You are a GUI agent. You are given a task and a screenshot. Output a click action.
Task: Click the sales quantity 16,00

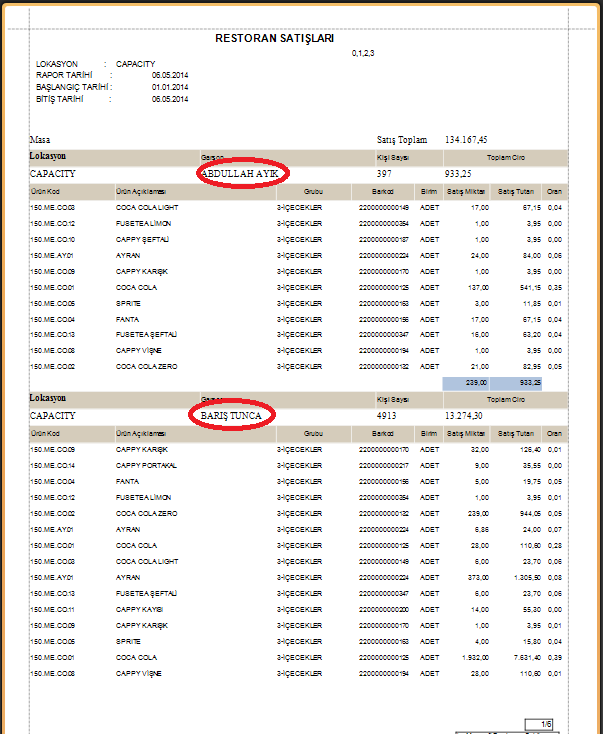[x=481, y=335]
